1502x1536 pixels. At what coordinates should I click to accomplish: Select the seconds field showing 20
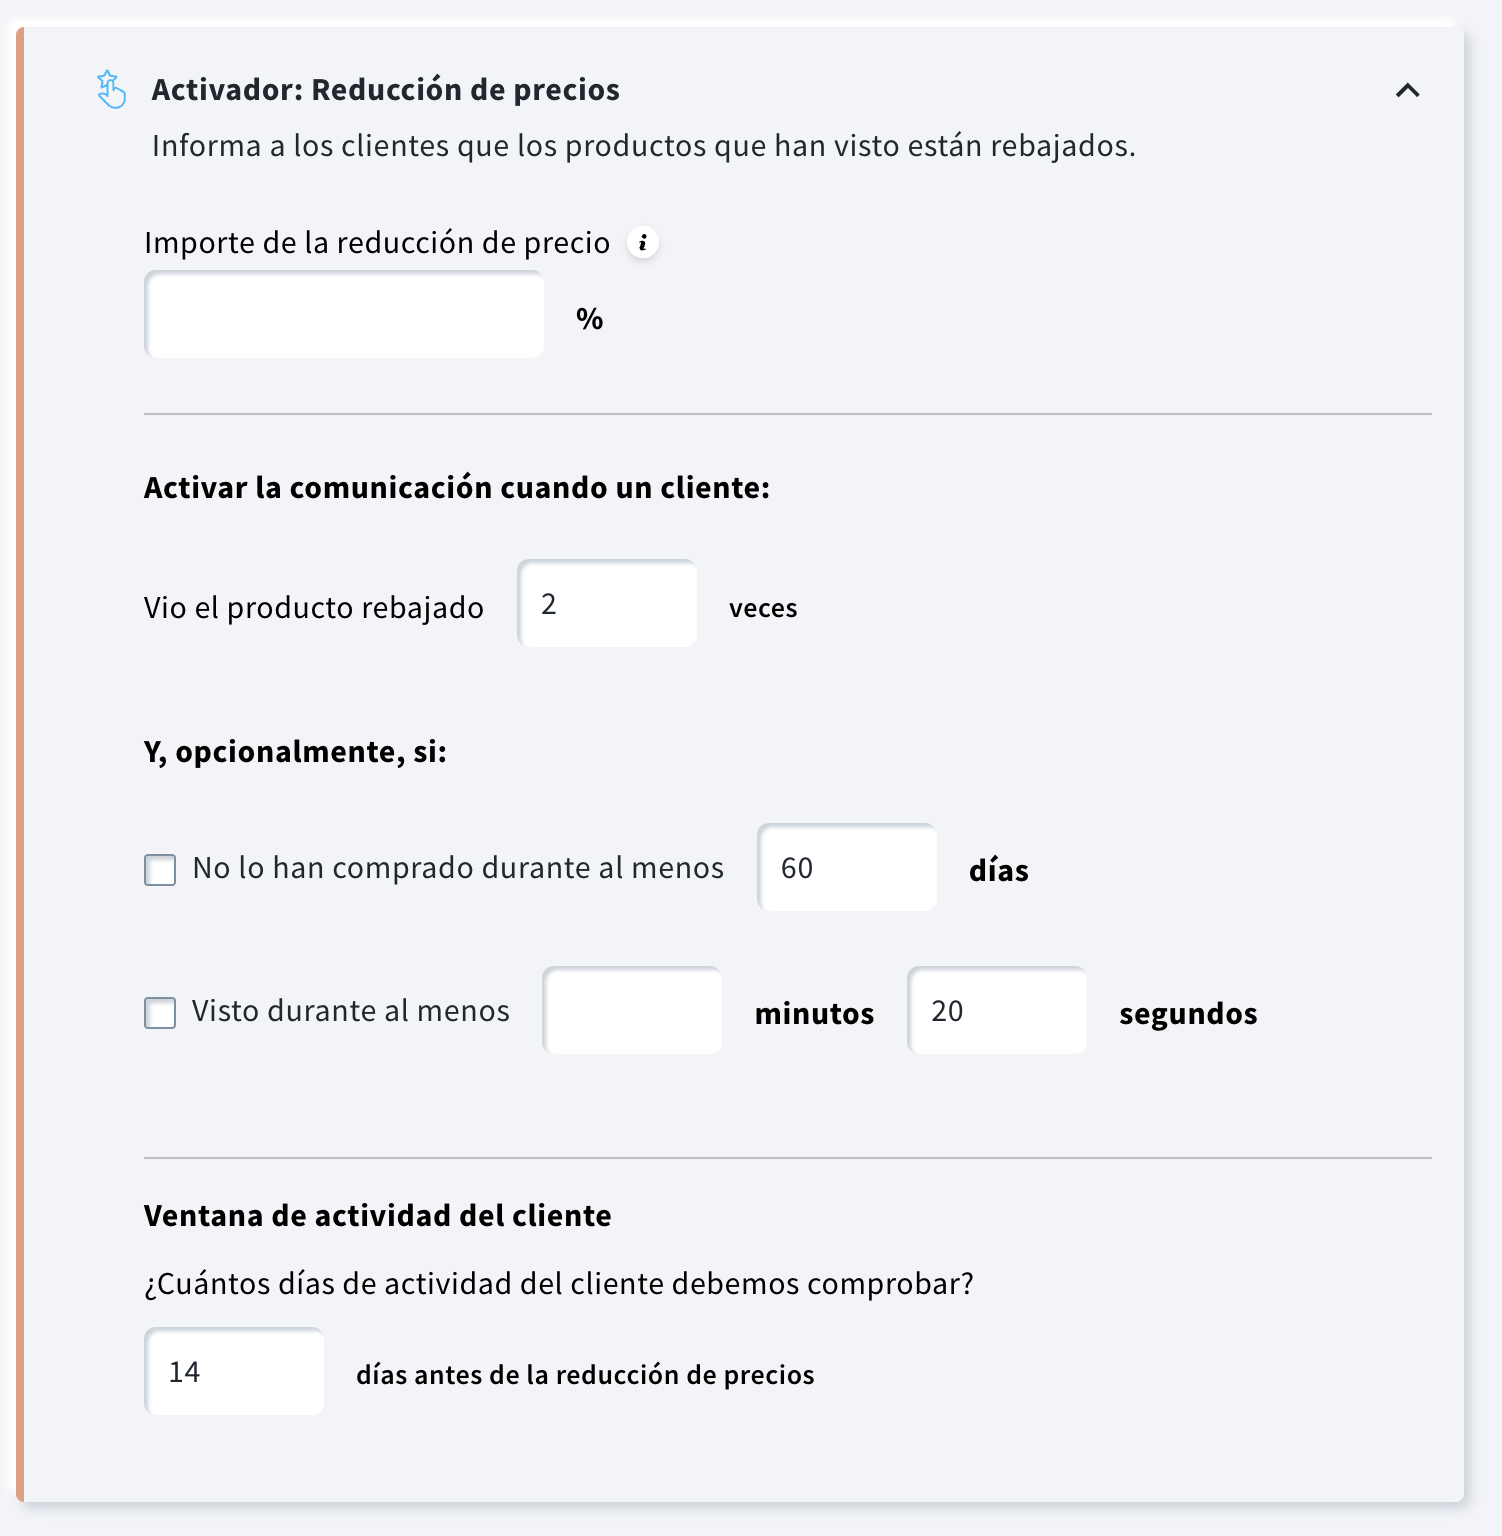pyautogui.click(x=997, y=1011)
